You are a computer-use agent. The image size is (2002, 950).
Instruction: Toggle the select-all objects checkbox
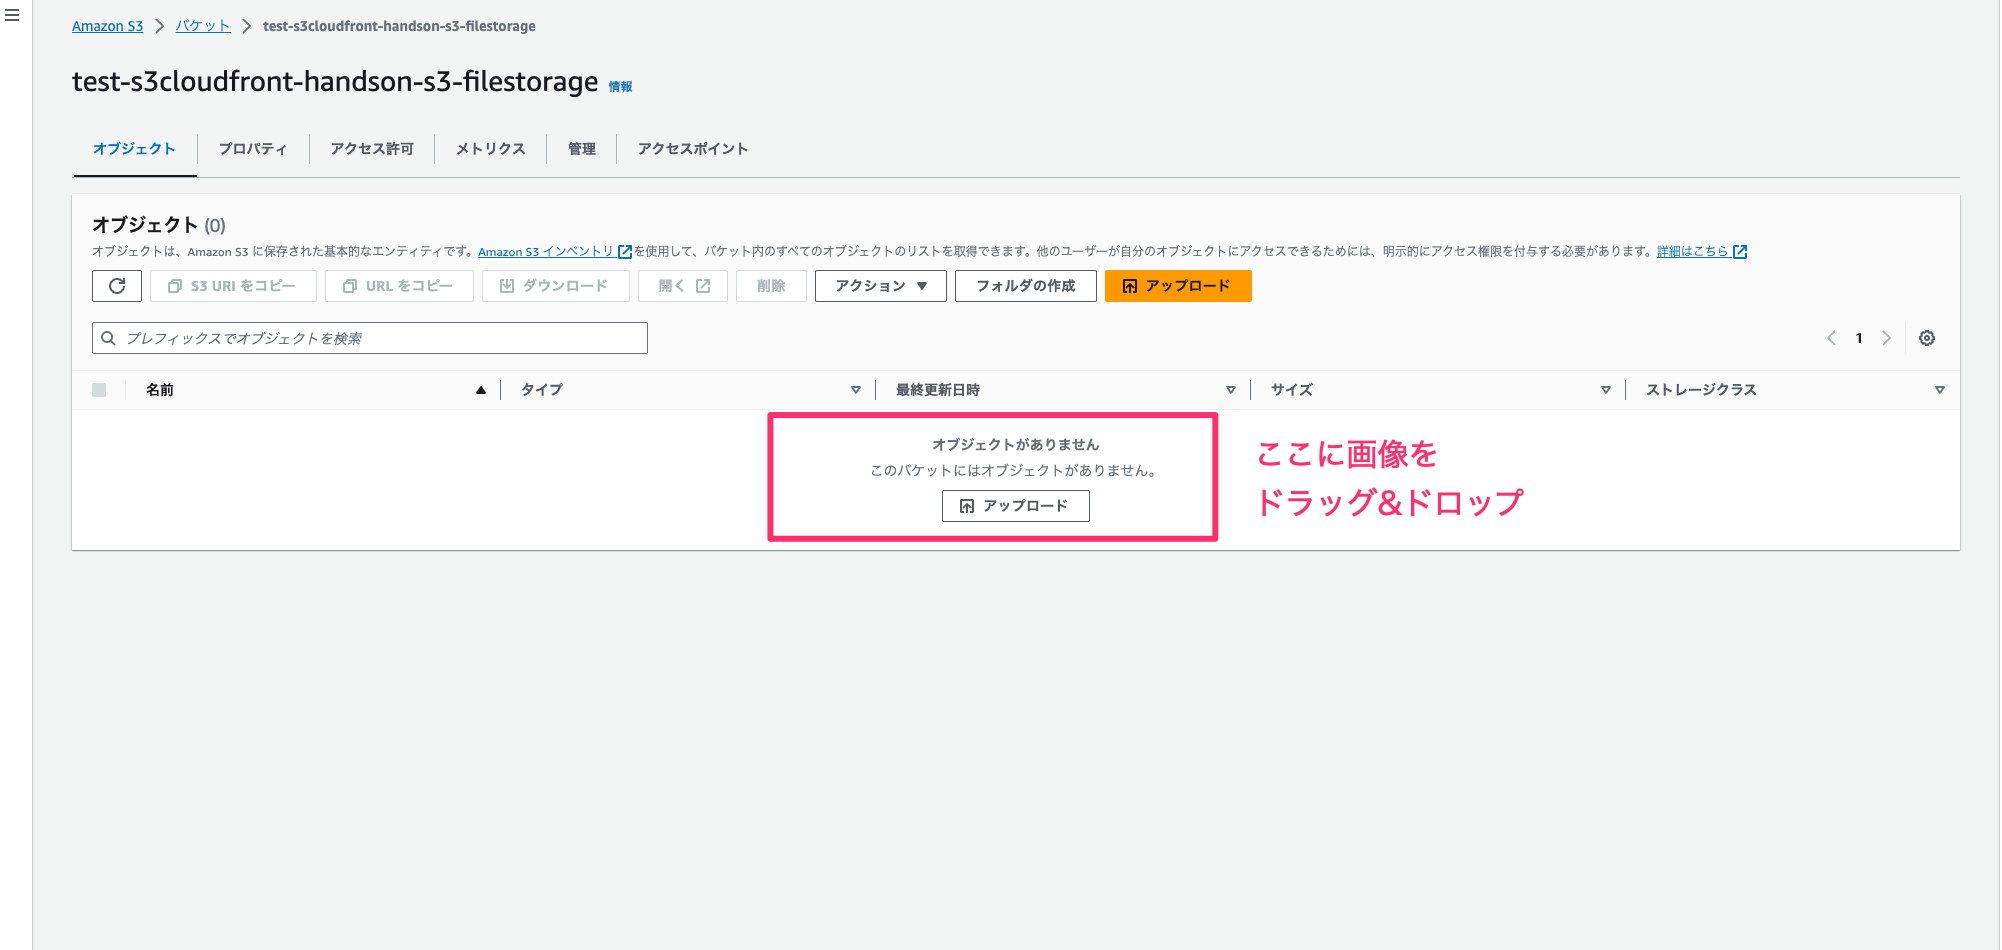point(98,390)
